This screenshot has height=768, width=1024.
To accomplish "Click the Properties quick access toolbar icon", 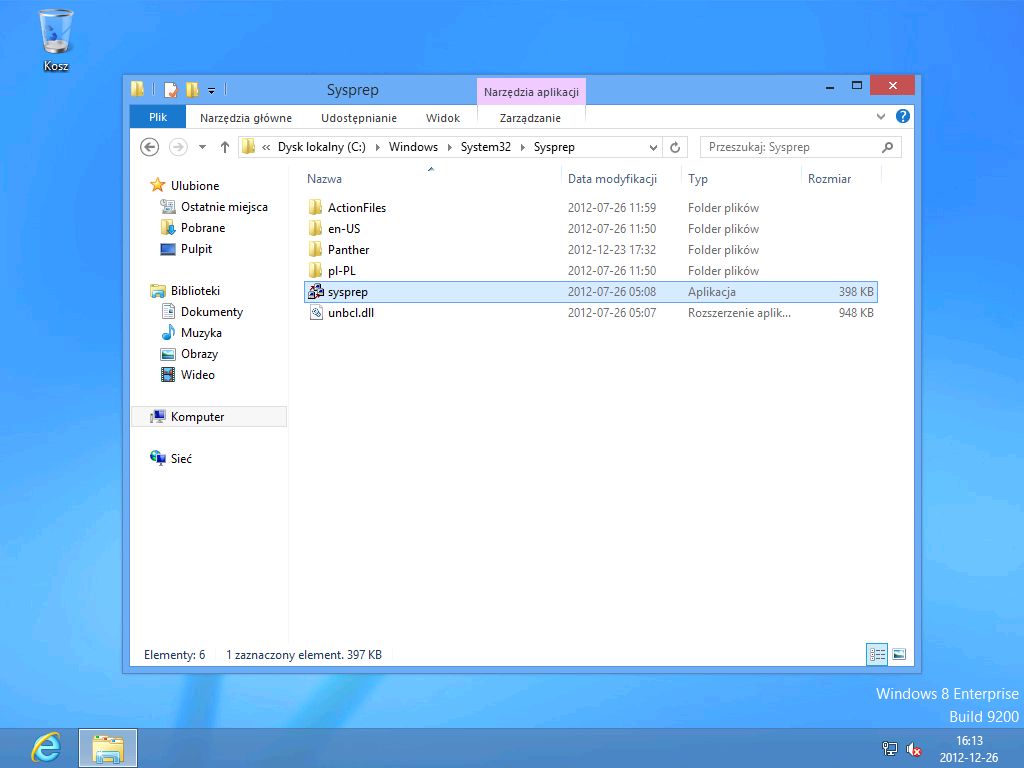I will click(x=171, y=89).
